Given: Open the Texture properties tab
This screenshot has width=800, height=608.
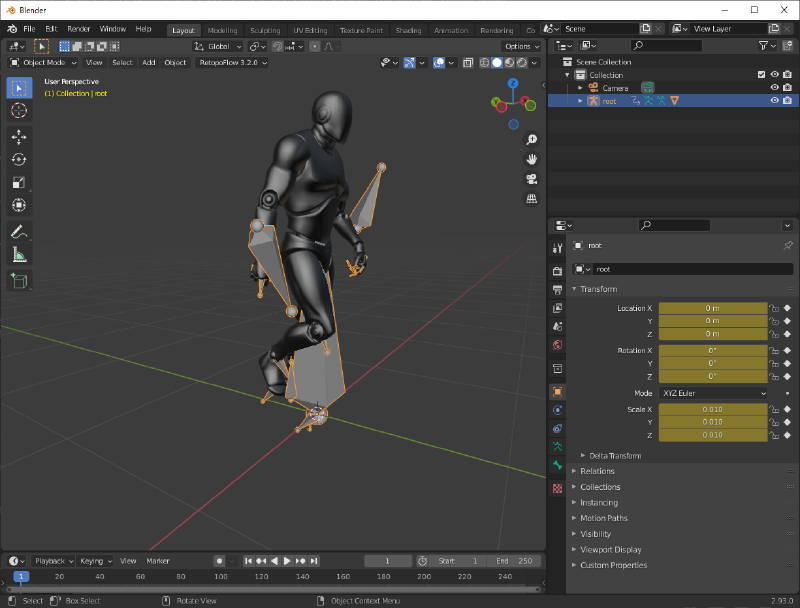Looking at the screenshot, I should pyautogui.click(x=557, y=489).
